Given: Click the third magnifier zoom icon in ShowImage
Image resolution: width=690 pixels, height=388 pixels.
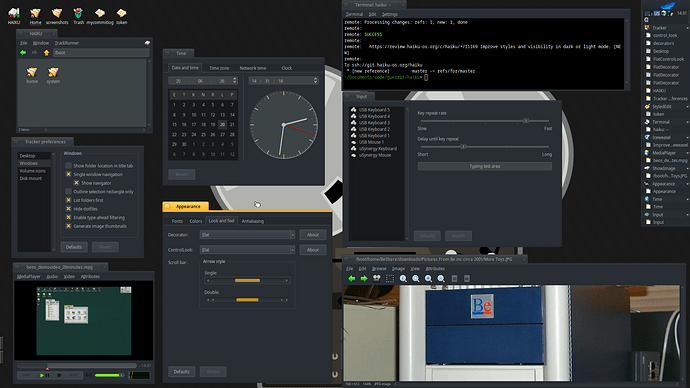Looking at the screenshot, I should tap(428, 278).
